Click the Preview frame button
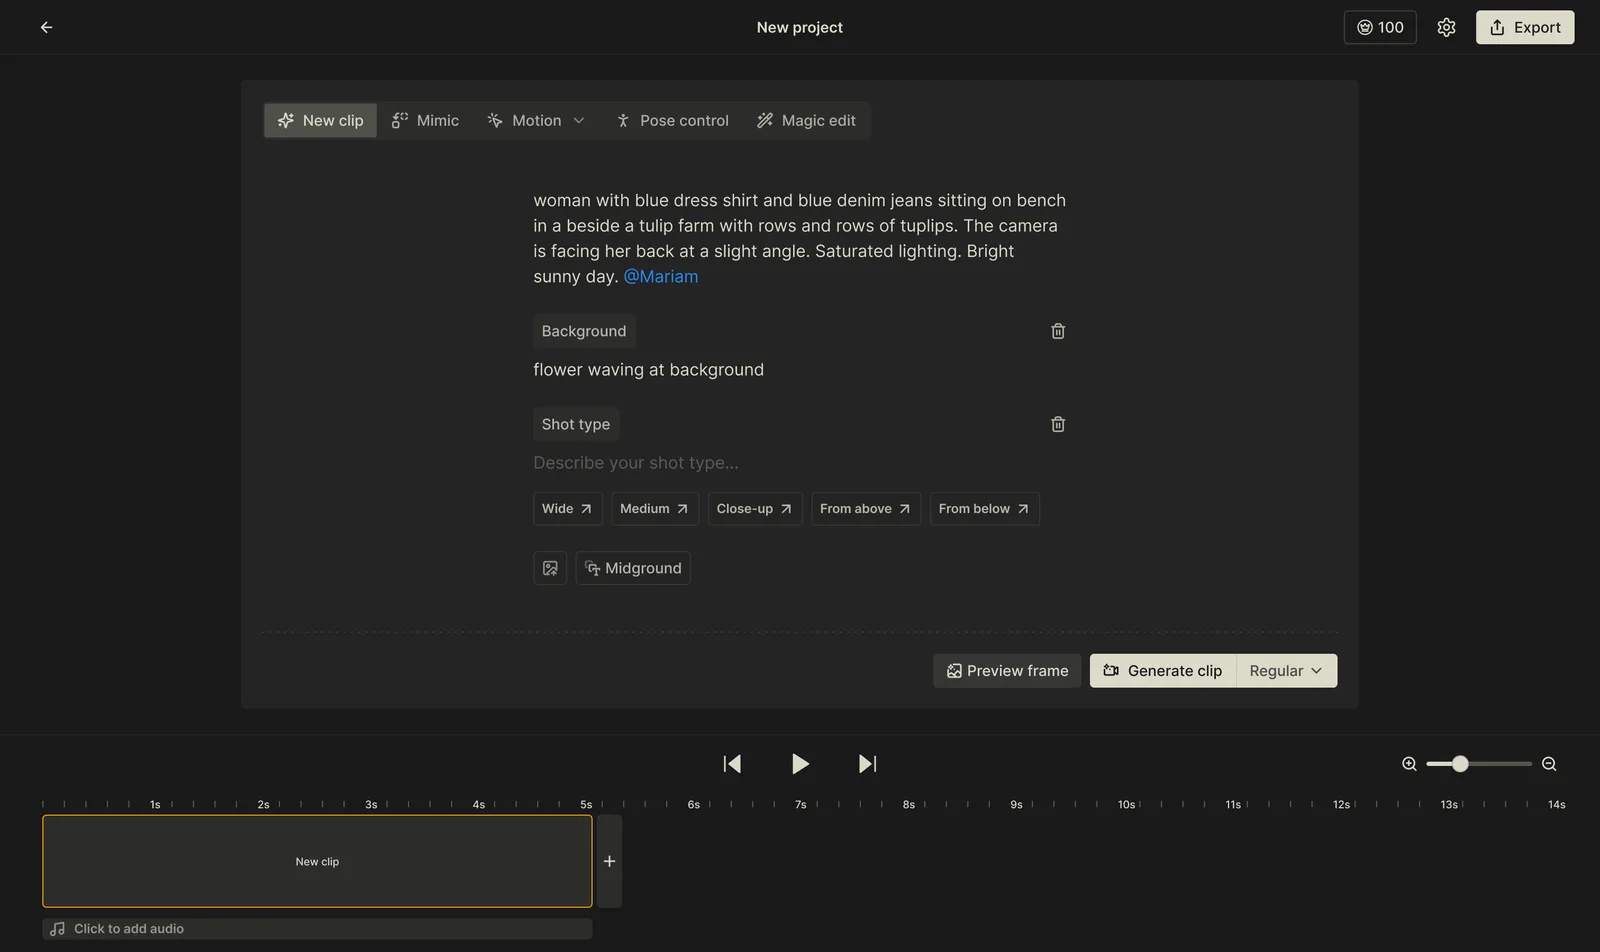Image resolution: width=1600 pixels, height=952 pixels. point(1007,671)
